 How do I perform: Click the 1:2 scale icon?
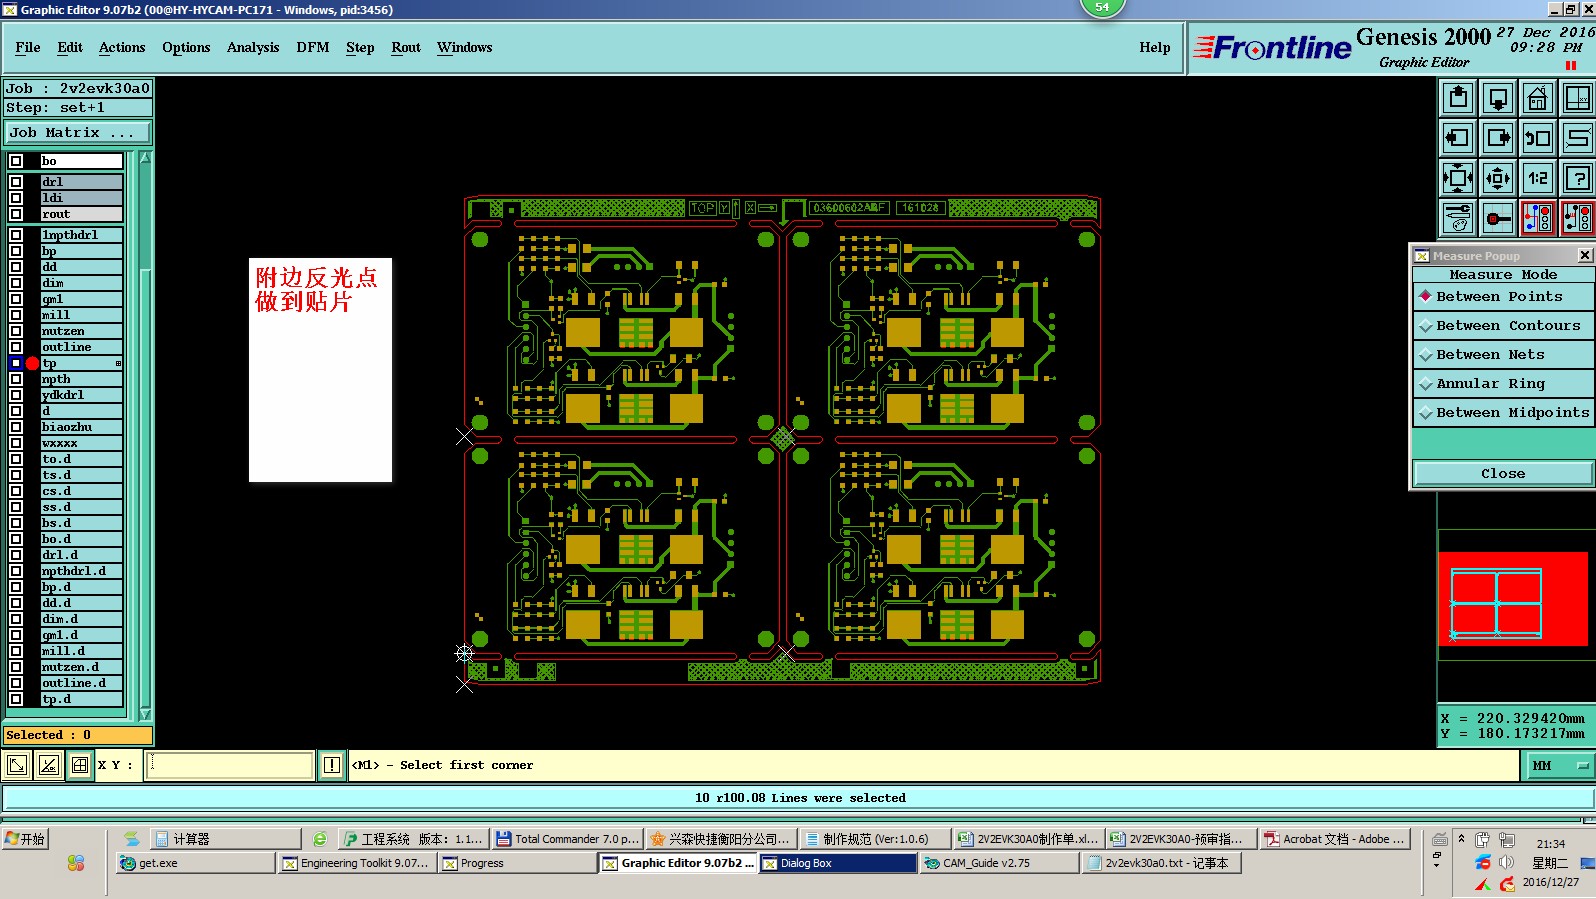(x=1538, y=178)
